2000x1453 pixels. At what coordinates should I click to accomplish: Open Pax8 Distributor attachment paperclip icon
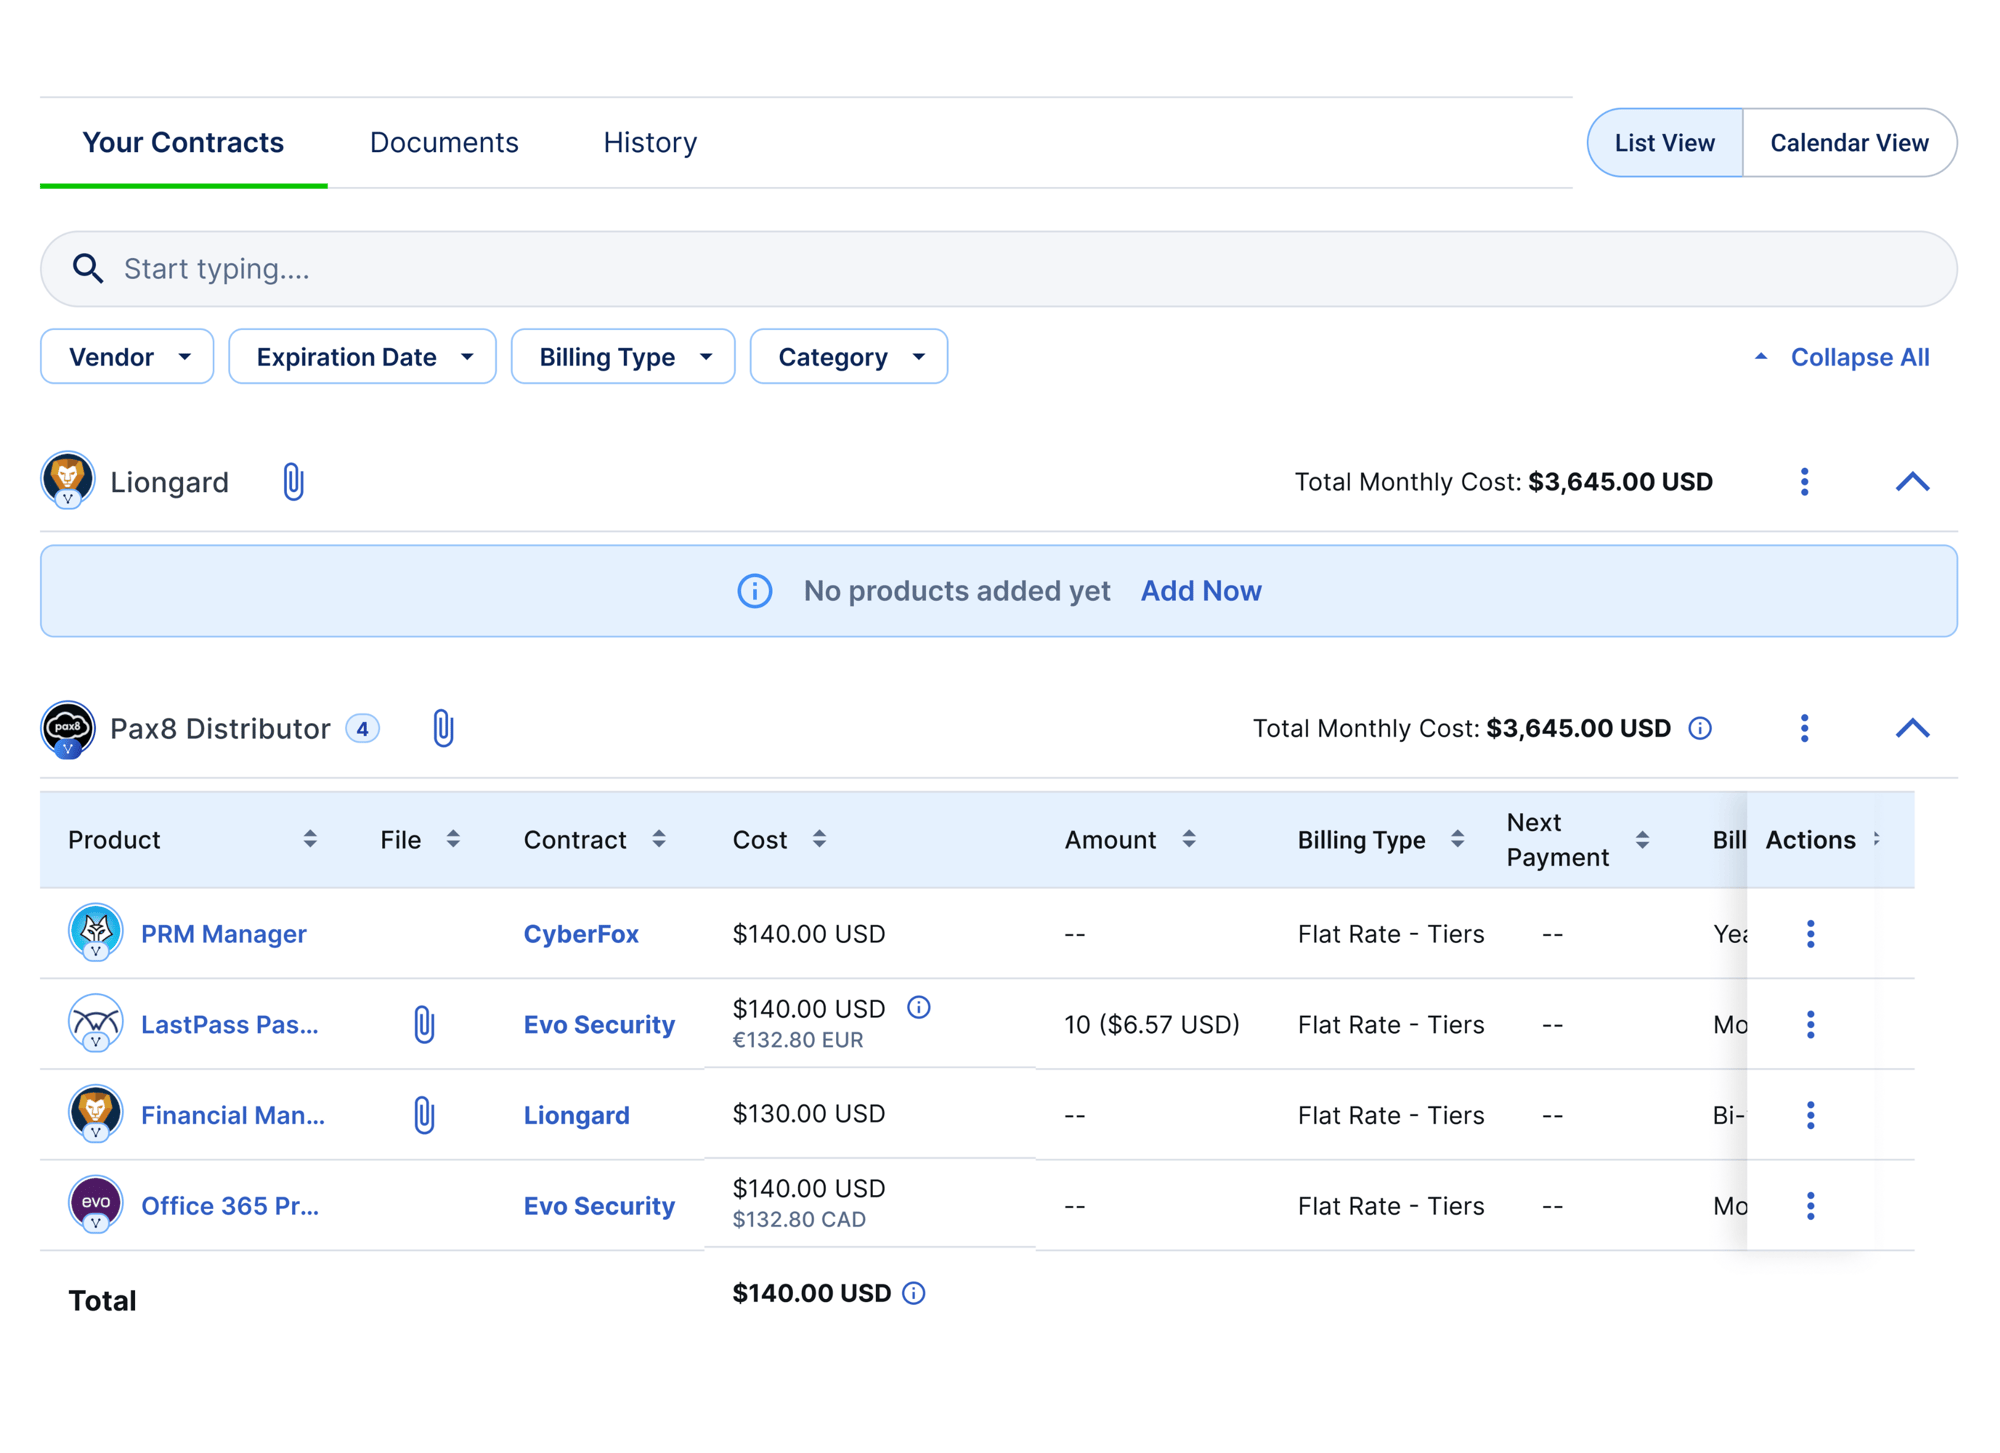point(443,728)
